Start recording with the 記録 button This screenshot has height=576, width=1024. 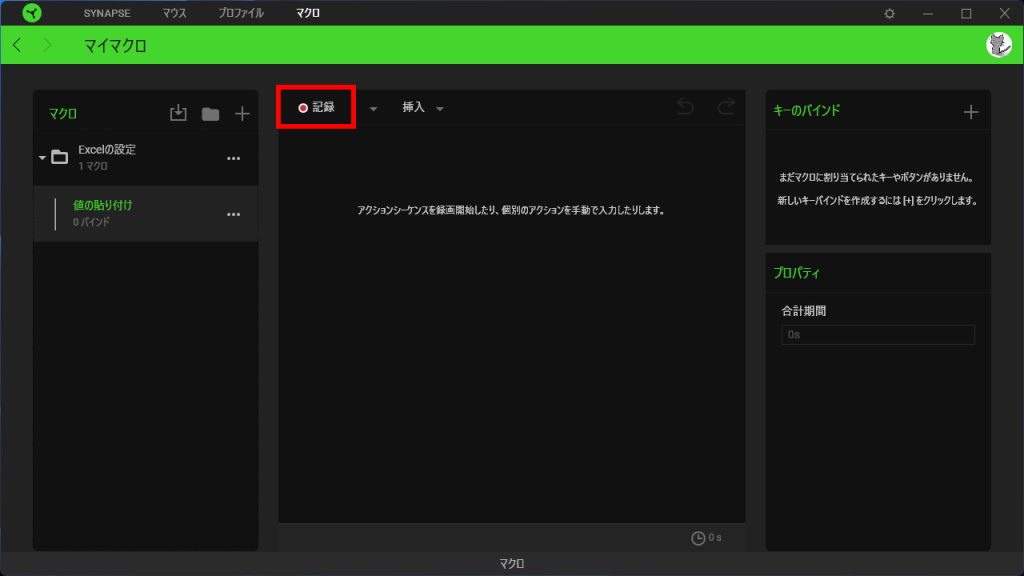tap(316, 107)
